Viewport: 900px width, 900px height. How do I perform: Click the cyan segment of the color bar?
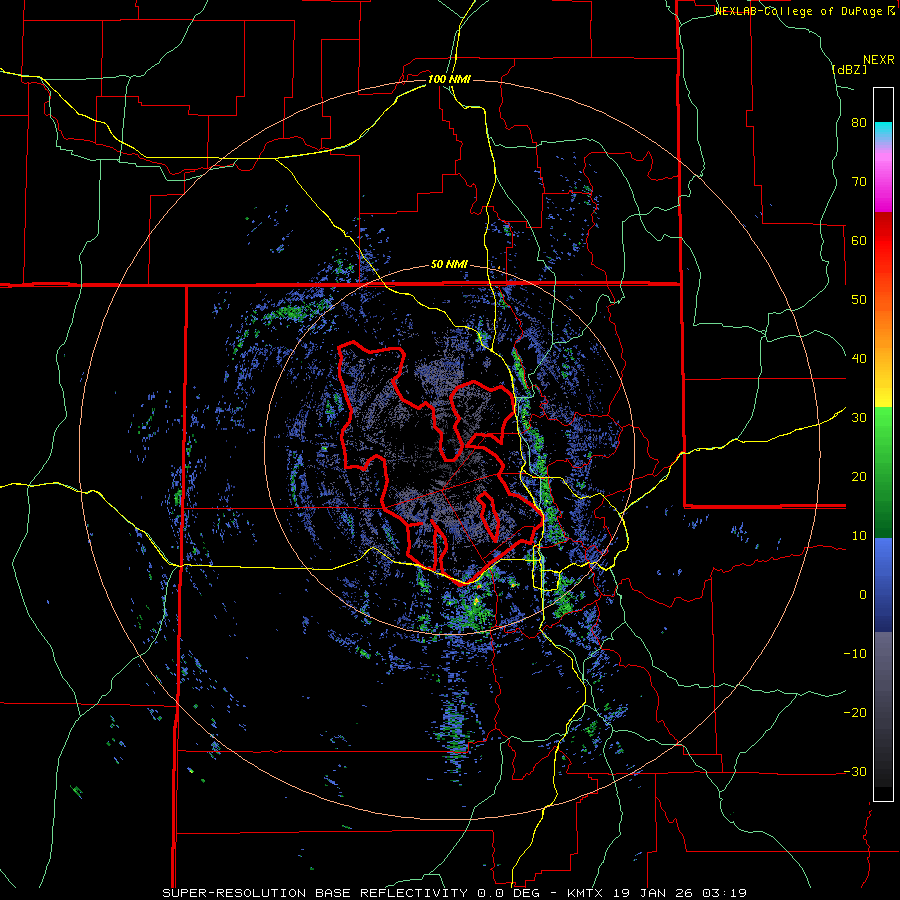(883, 131)
